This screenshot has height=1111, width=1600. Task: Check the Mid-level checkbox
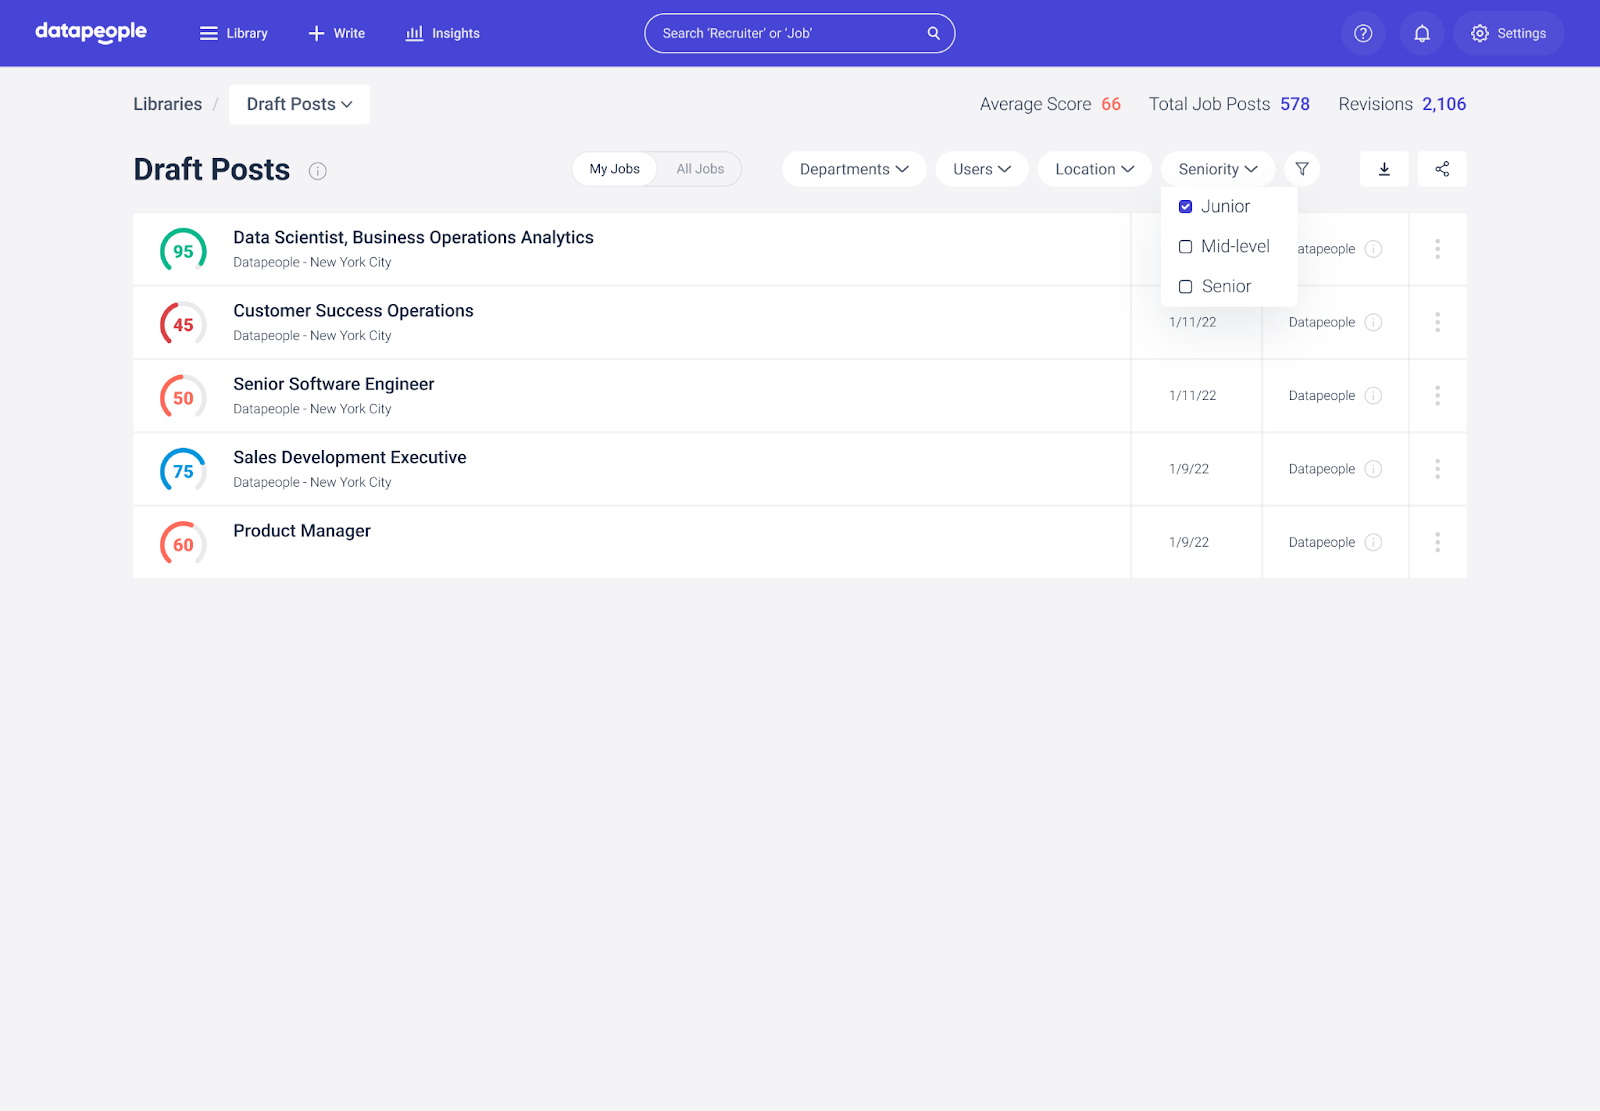click(1185, 247)
